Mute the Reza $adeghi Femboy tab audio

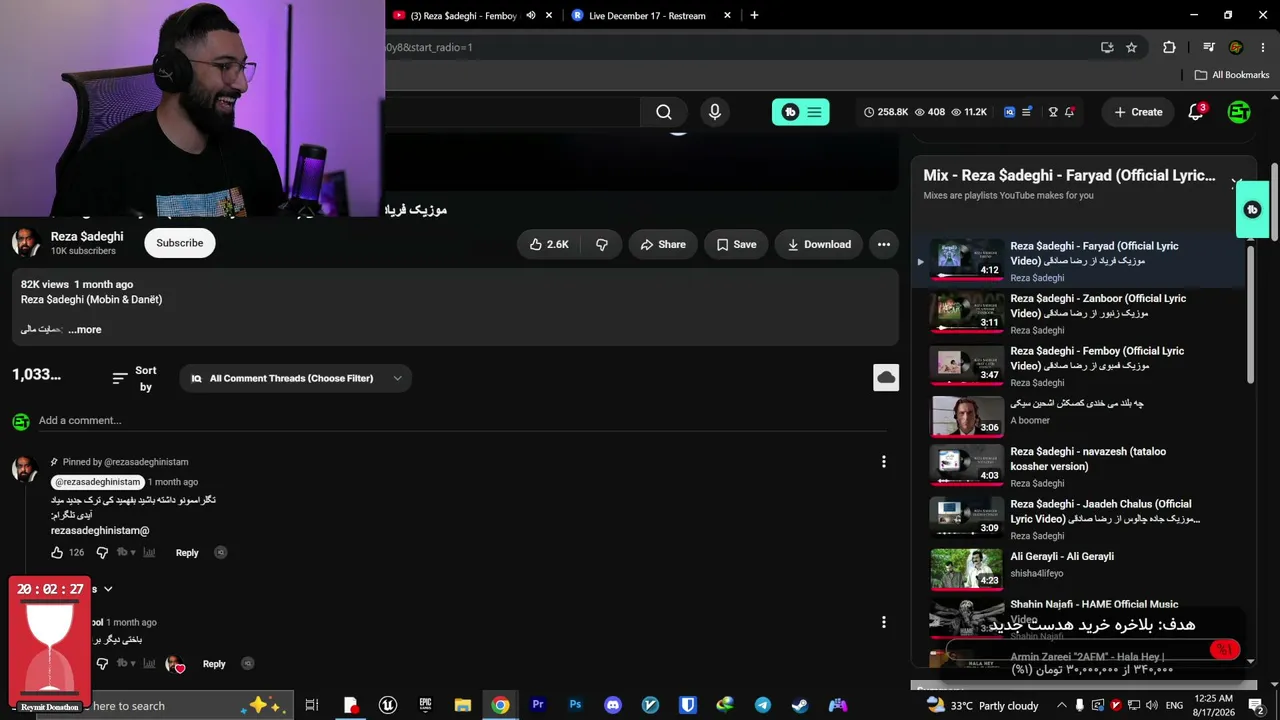coord(531,15)
